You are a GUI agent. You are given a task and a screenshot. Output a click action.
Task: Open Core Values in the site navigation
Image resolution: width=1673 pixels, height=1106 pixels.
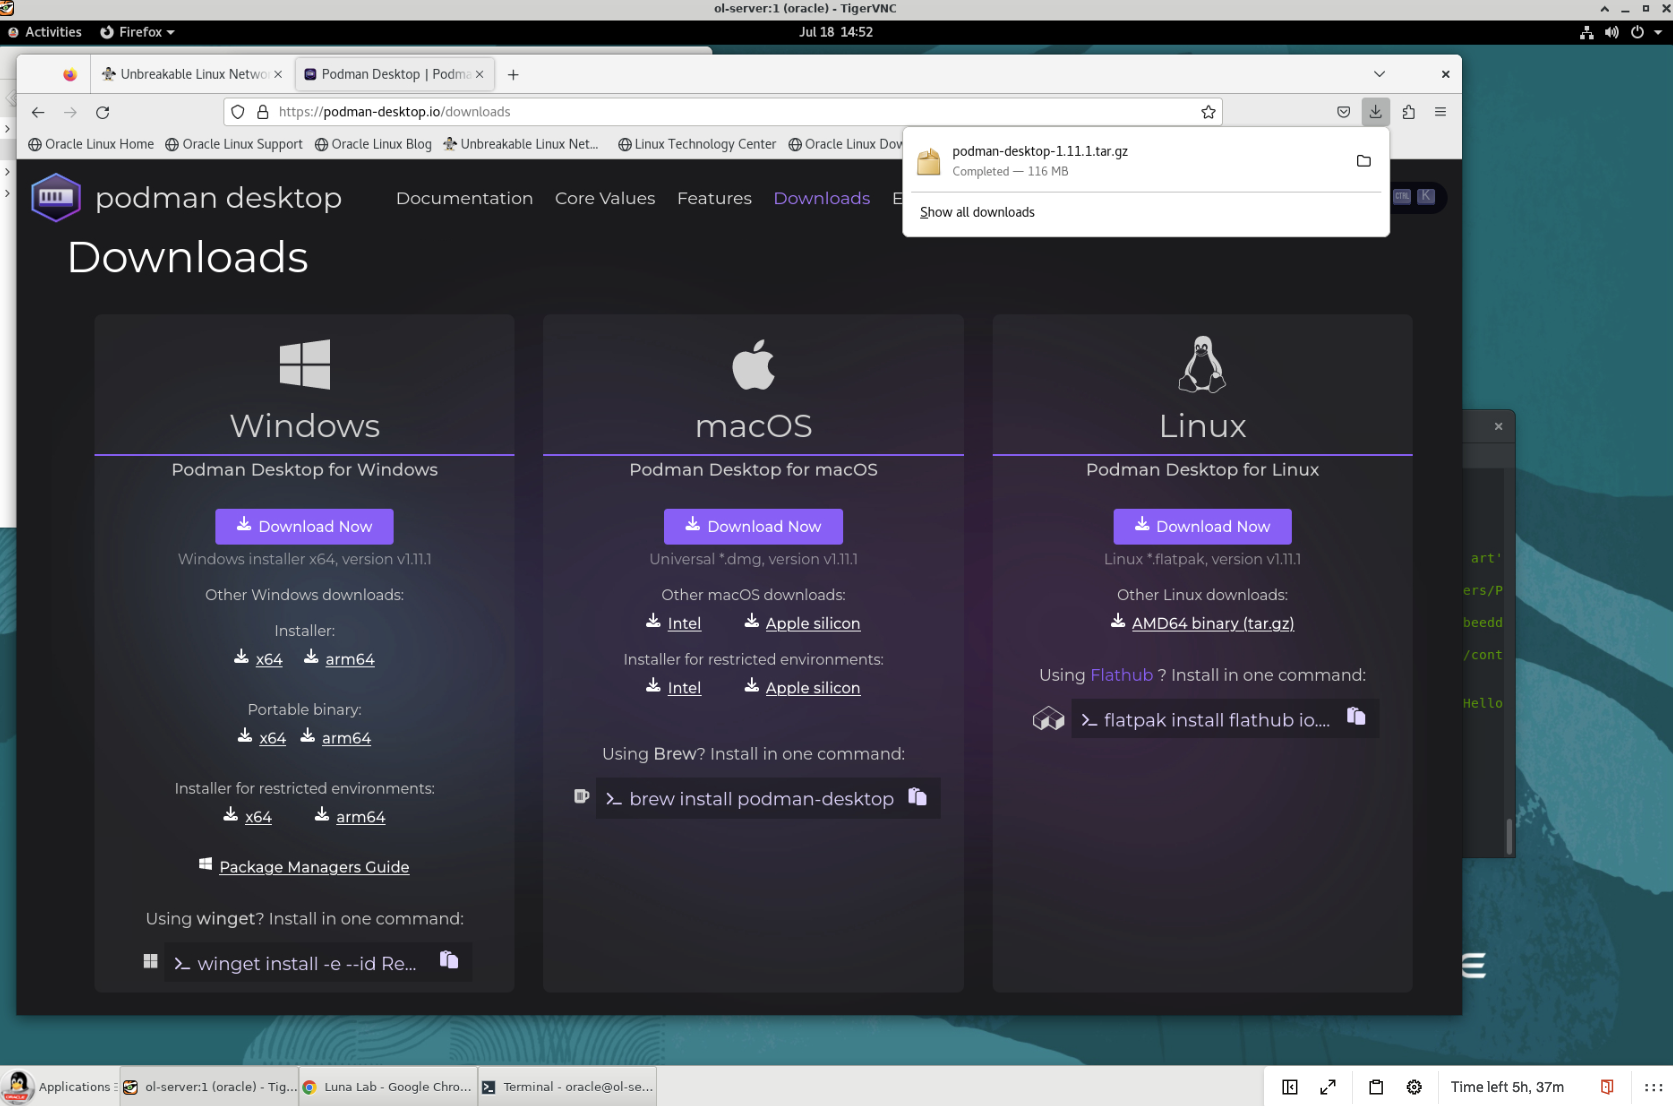605,198
